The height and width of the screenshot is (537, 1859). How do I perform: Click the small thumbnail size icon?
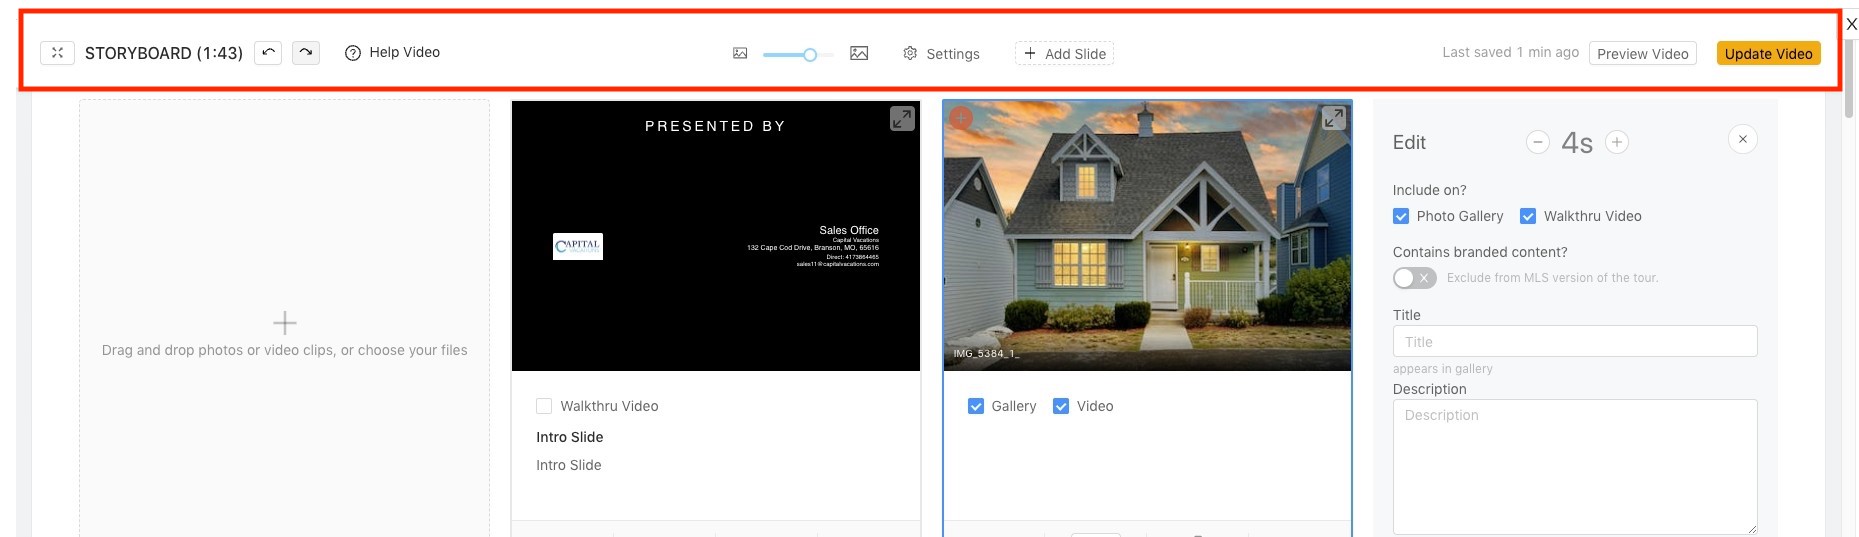click(x=740, y=54)
